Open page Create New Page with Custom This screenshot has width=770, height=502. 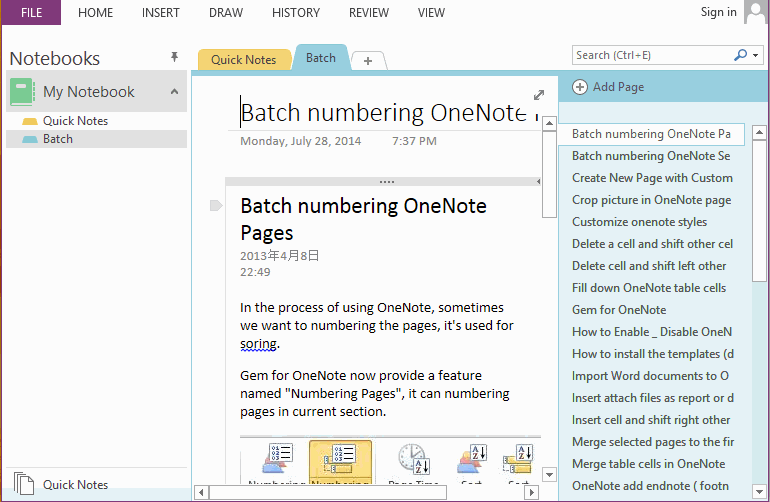tap(651, 178)
